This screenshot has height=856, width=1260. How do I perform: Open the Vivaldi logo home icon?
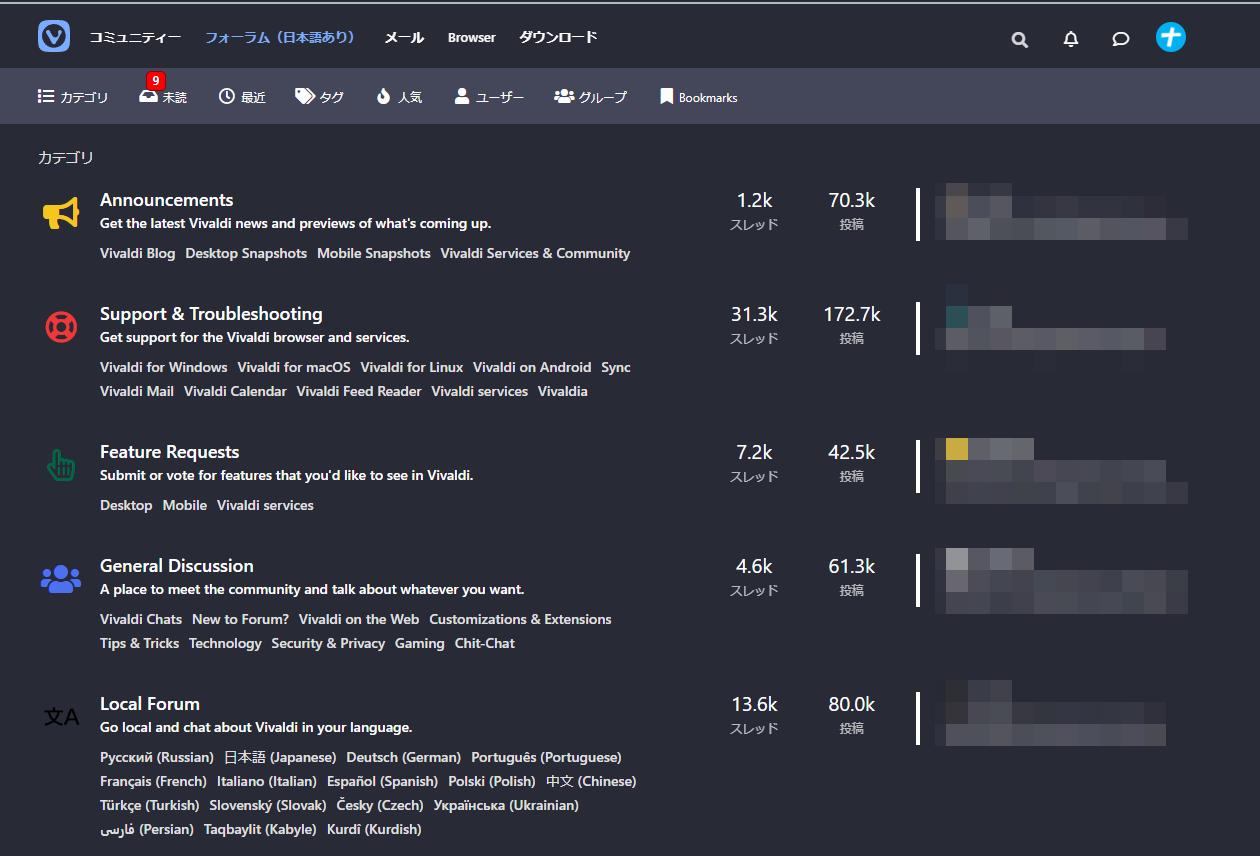tap(54, 37)
